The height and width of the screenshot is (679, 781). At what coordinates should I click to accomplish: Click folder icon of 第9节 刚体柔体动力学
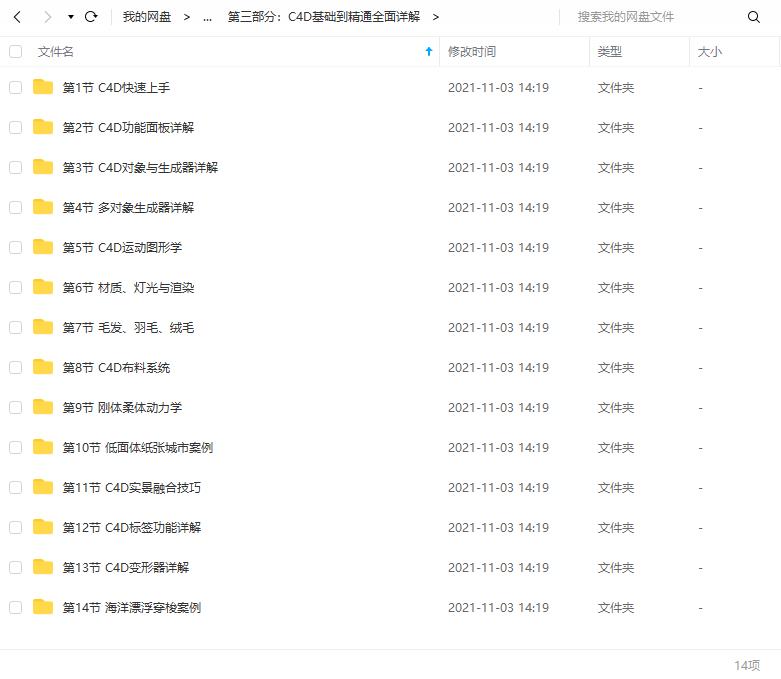coord(43,407)
